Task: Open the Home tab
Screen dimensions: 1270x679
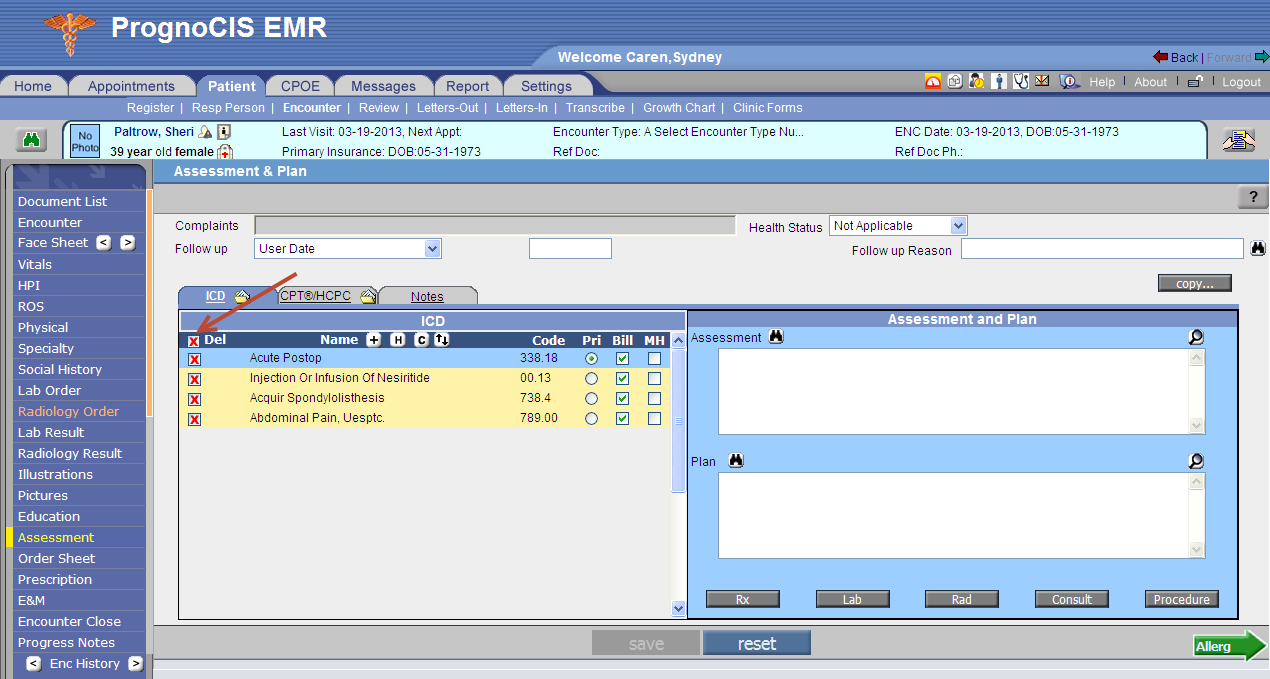Action: point(33,86)
